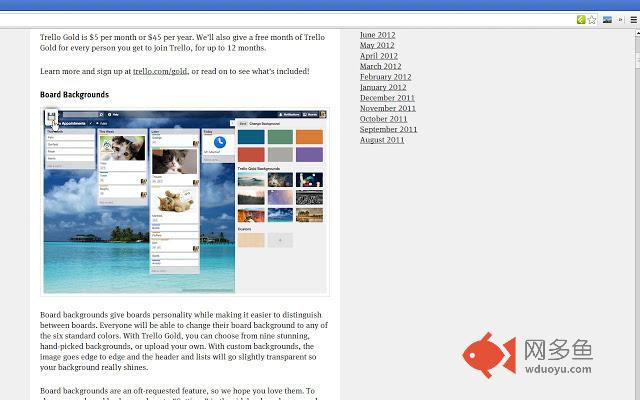640x400 pixels.
Task: Select the tan custom background swatch
Action: click(x=251, y=240)
